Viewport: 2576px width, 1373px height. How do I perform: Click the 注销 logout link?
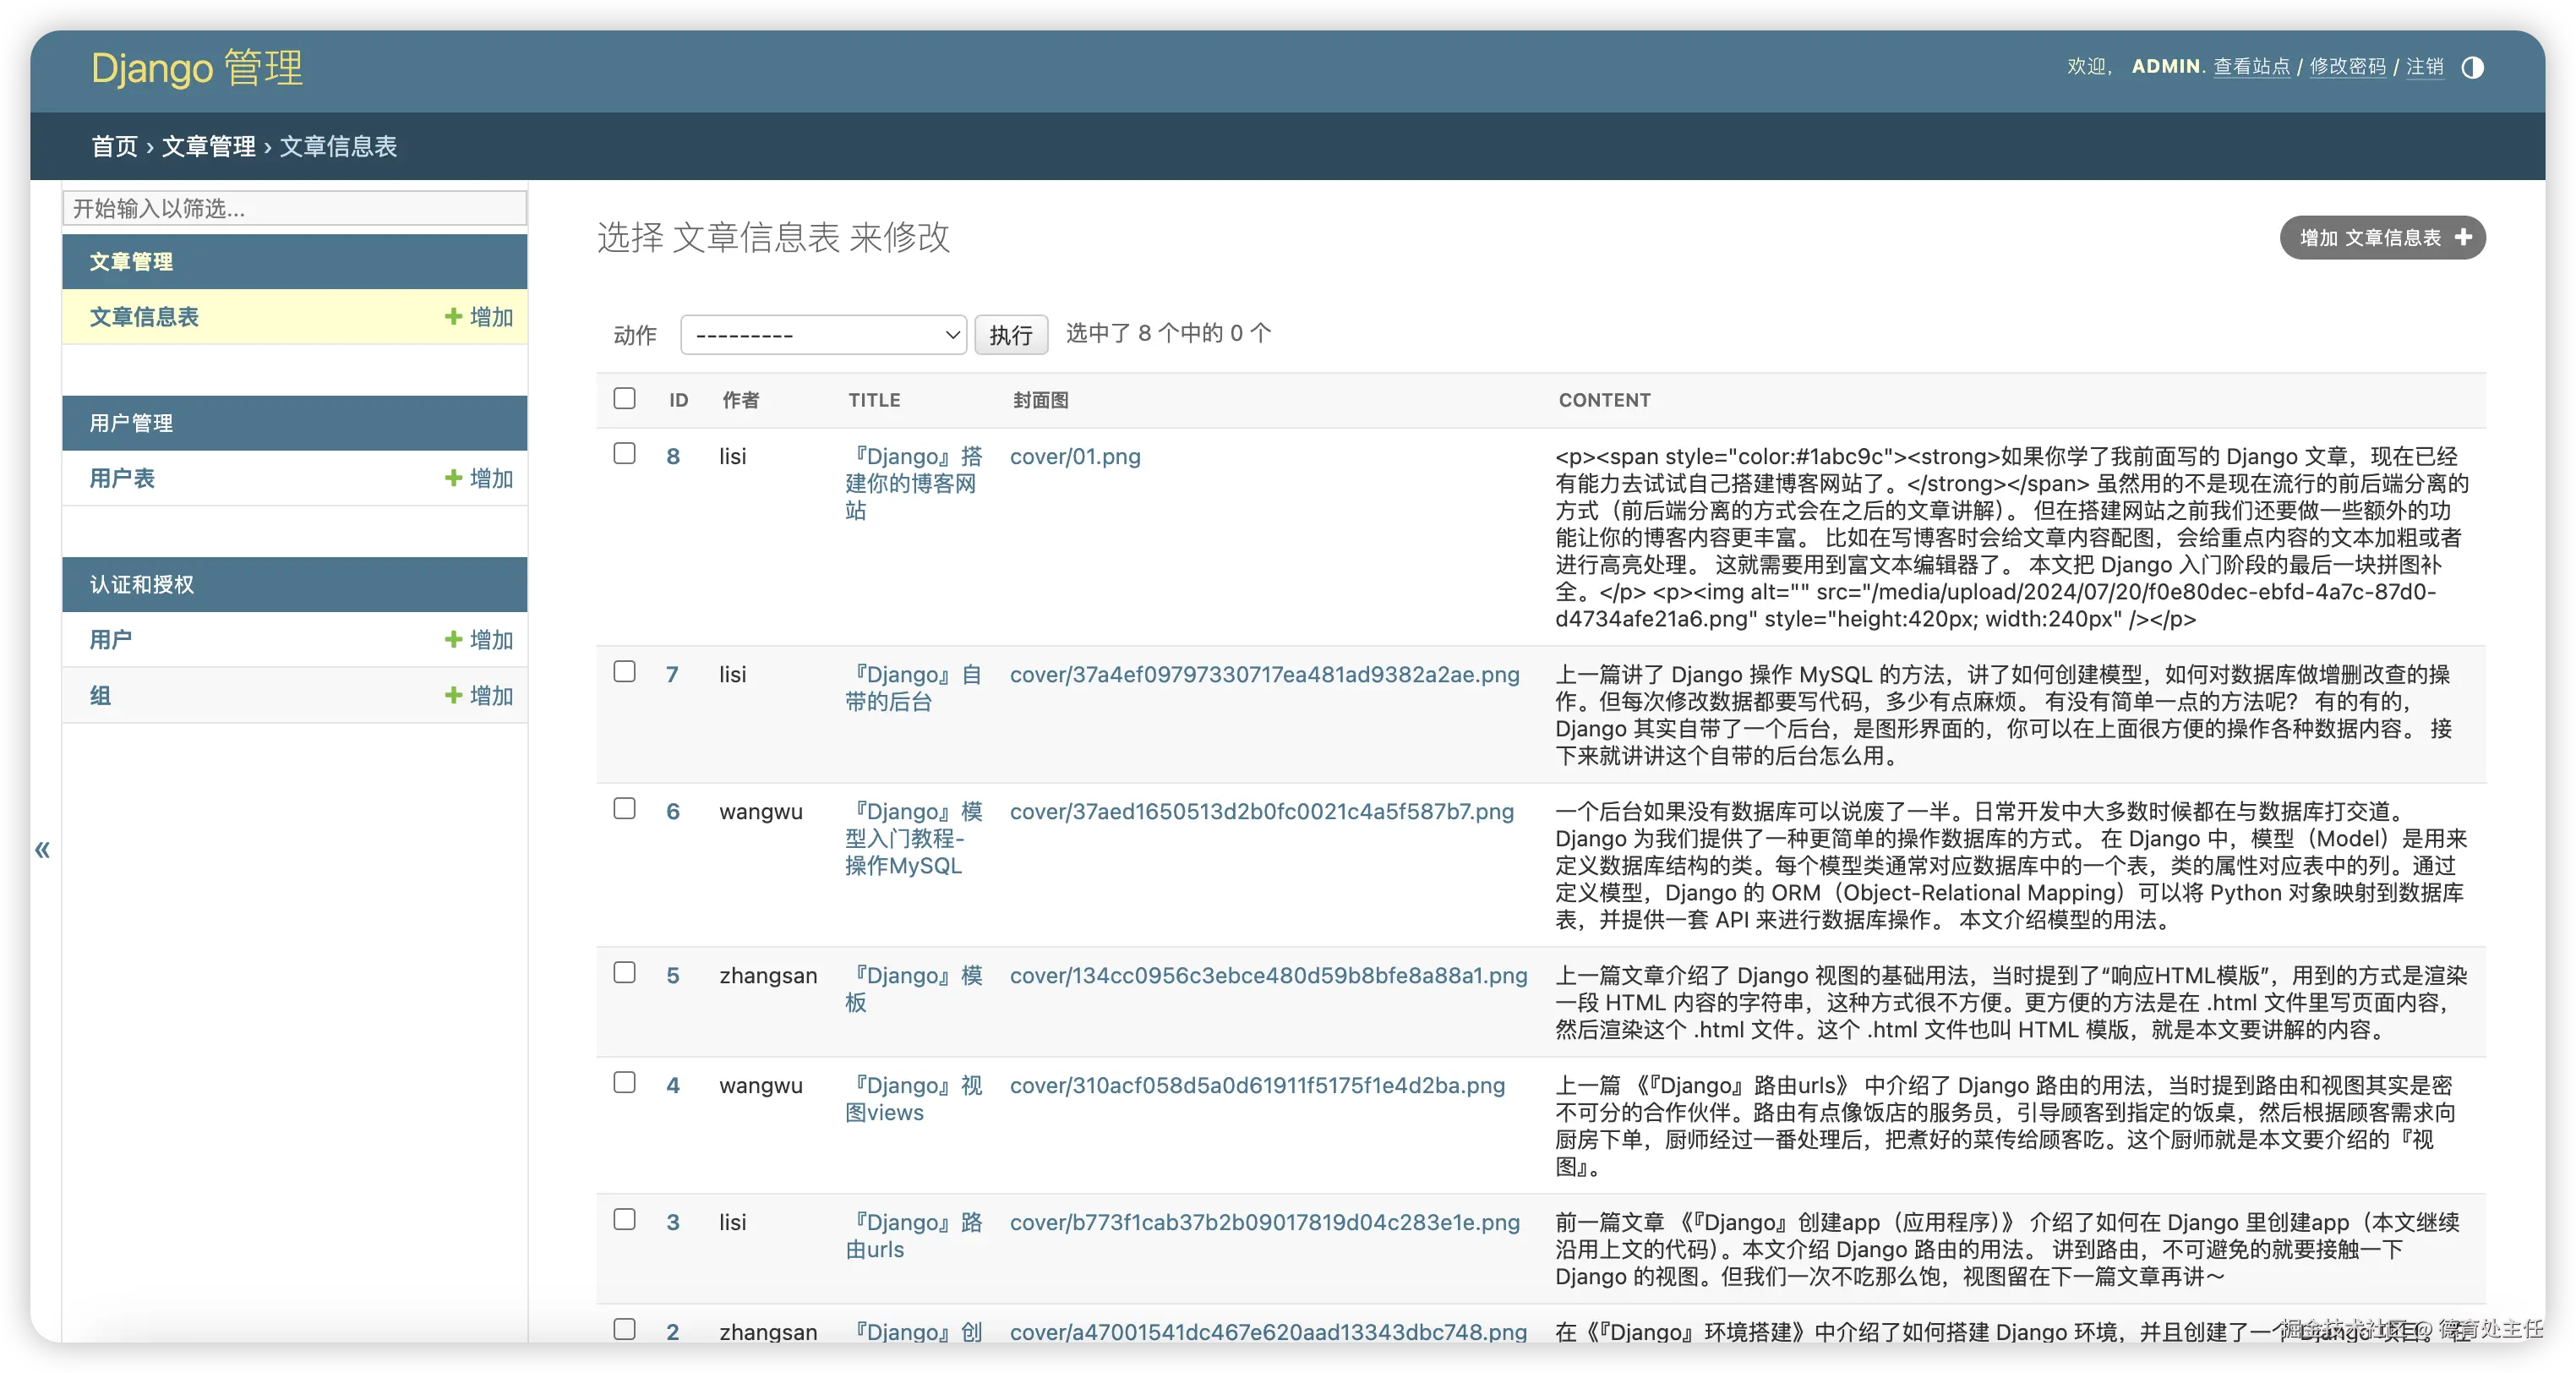[x=2424, y=67]
